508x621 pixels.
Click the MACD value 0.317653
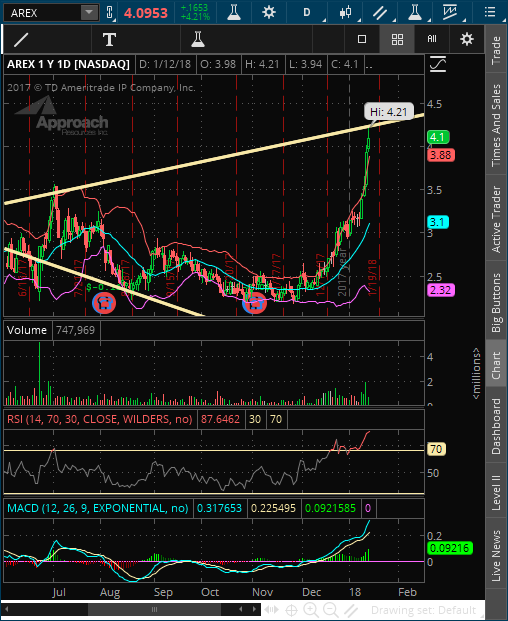coord(219,508)
